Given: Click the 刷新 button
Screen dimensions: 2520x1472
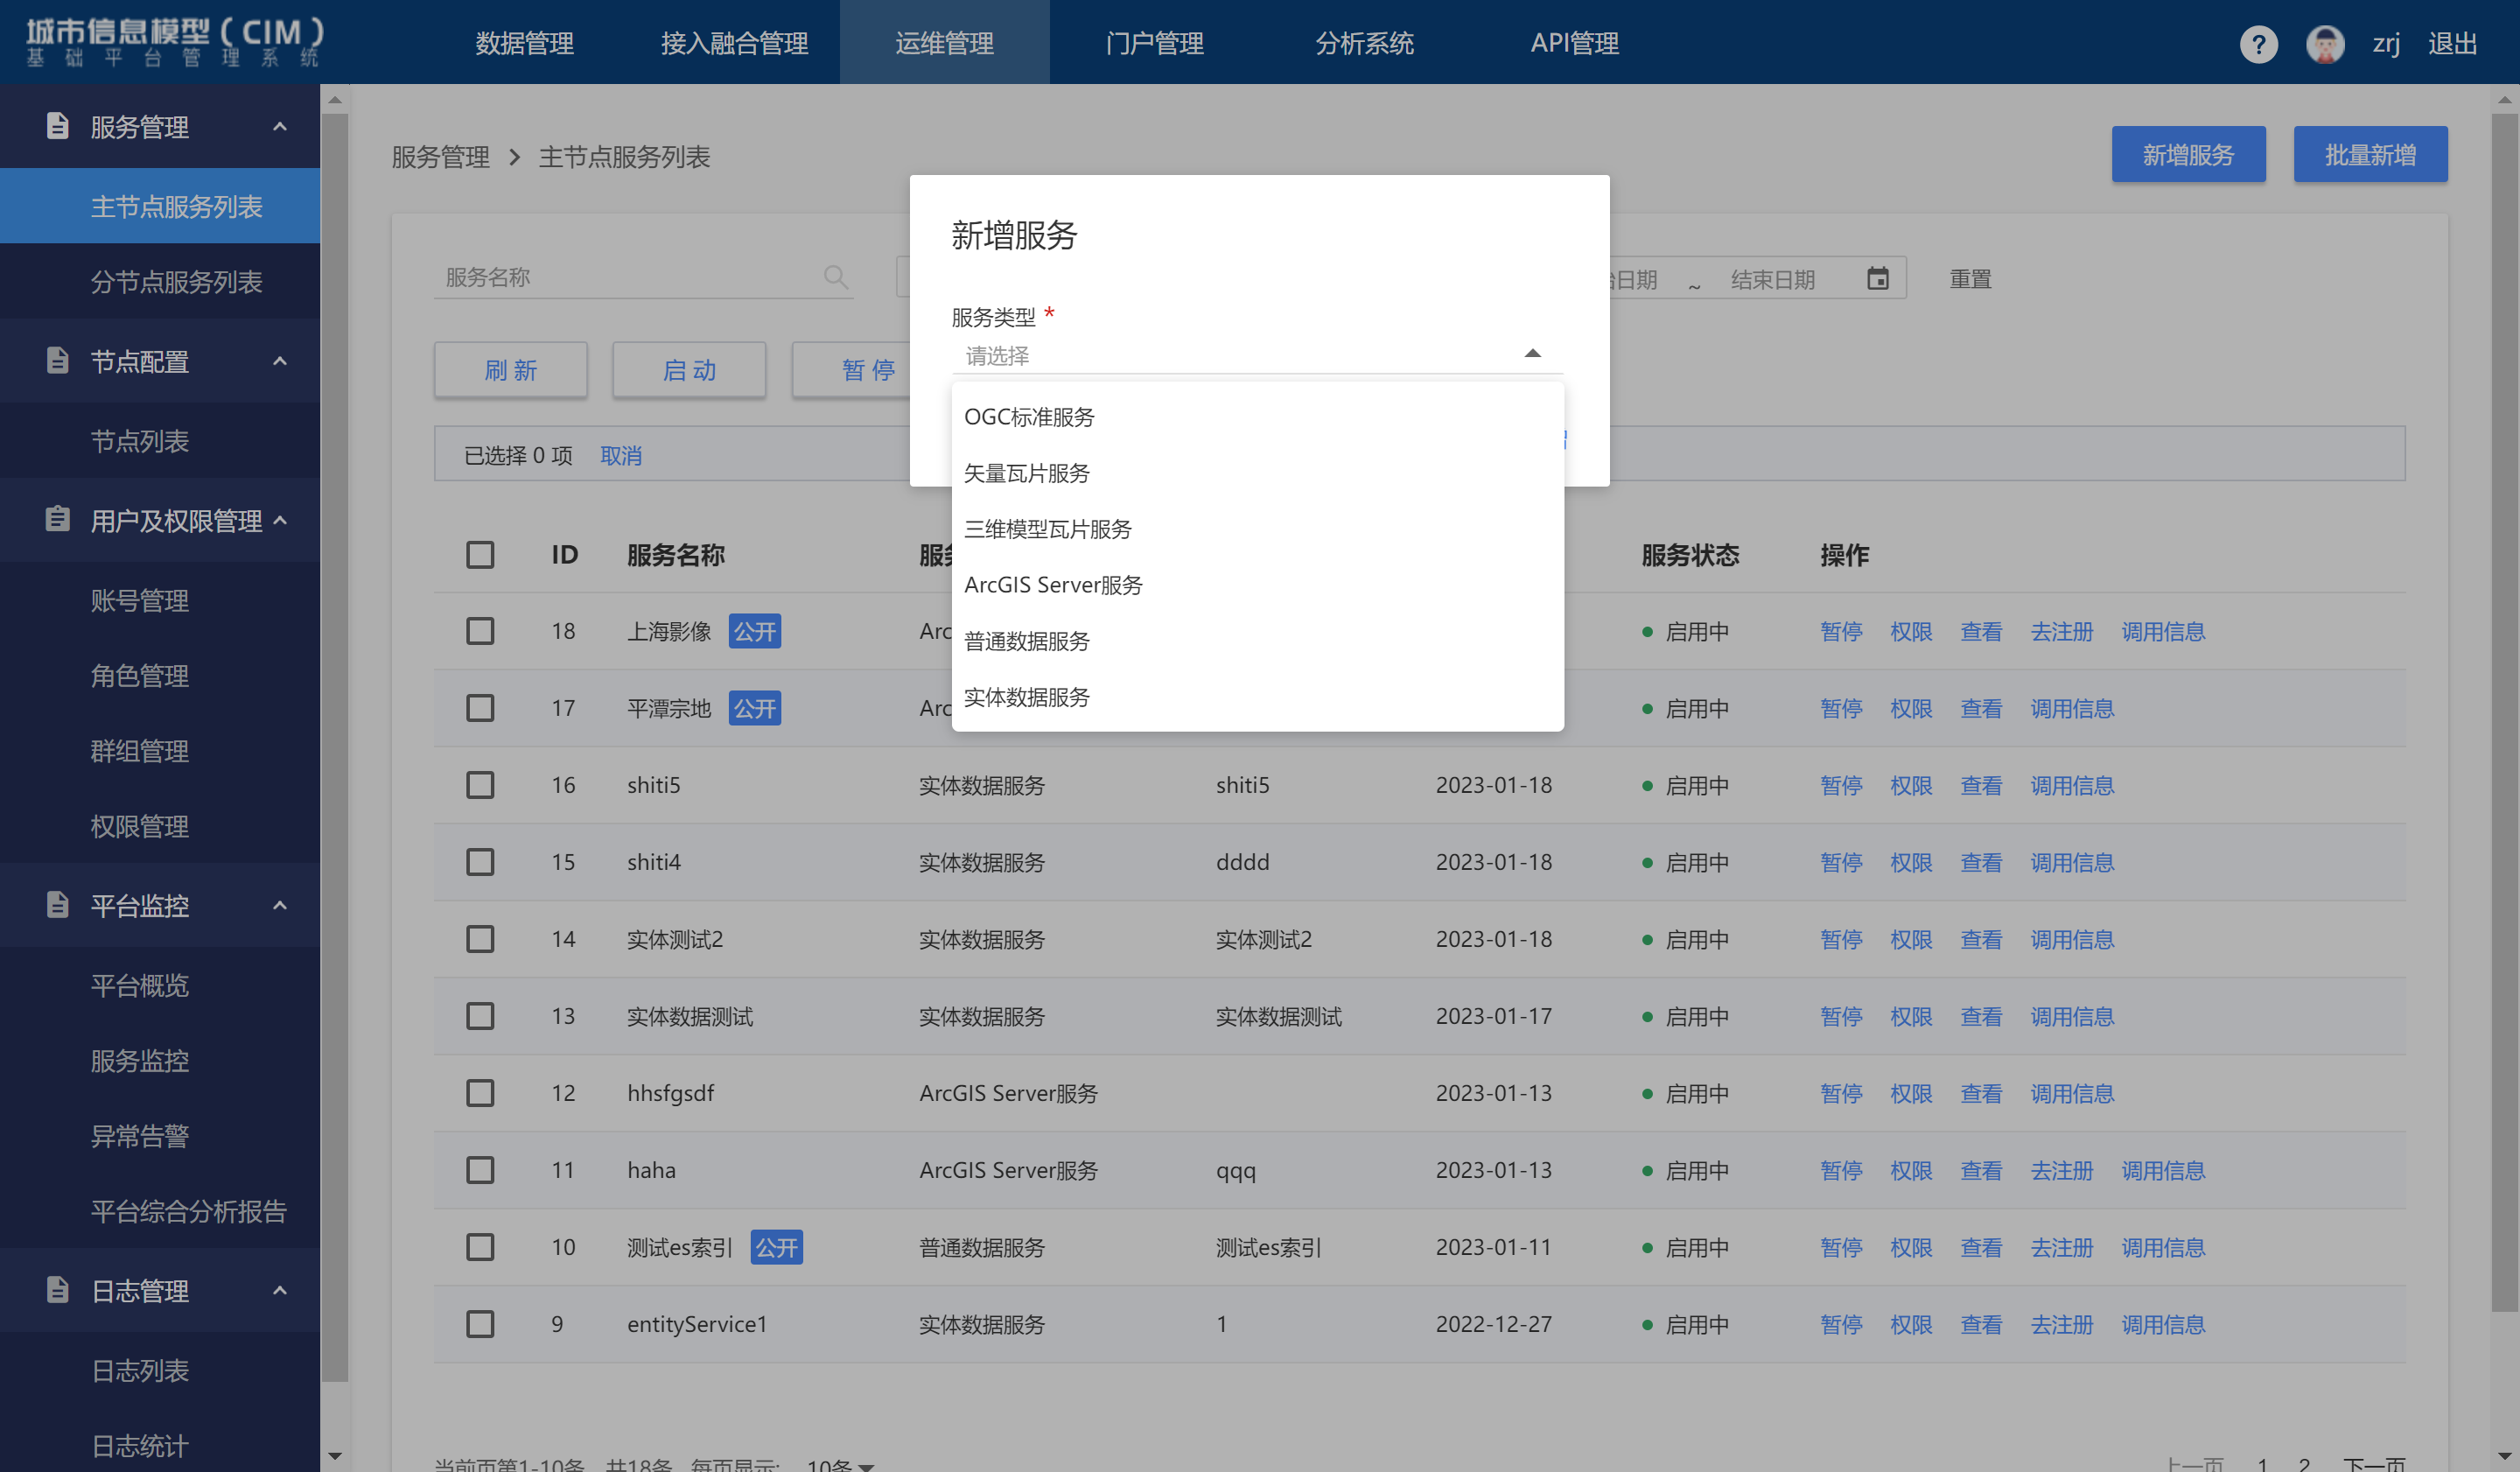Looking at the screenshot, I should point(511,370).
